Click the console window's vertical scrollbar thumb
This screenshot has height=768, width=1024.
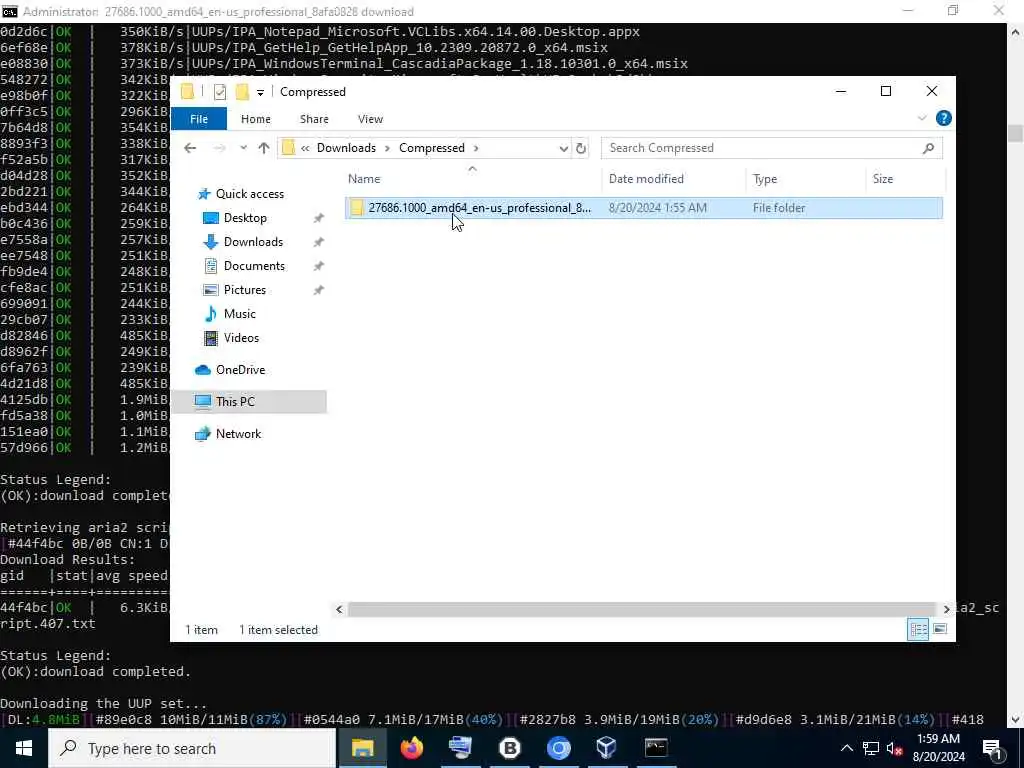(1015, 133)
